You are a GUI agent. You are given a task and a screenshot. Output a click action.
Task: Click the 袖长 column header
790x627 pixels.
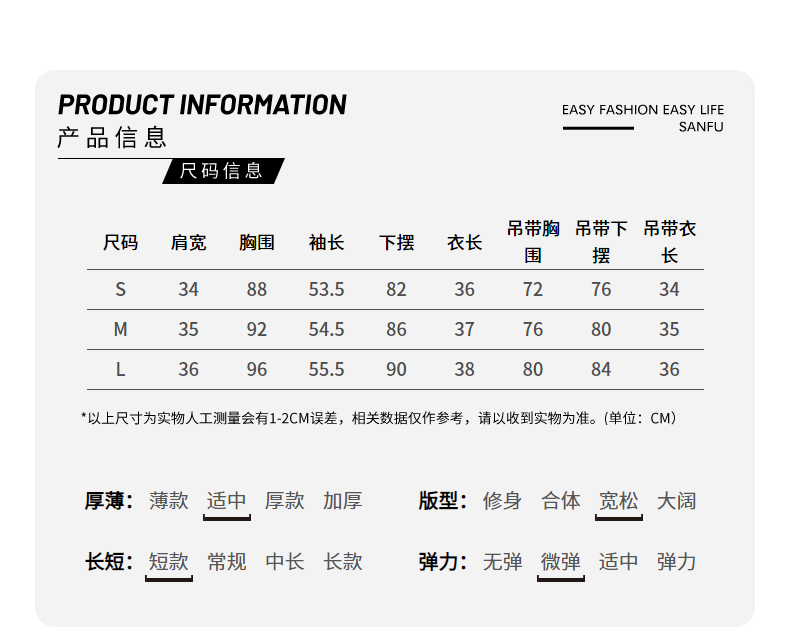326,243
